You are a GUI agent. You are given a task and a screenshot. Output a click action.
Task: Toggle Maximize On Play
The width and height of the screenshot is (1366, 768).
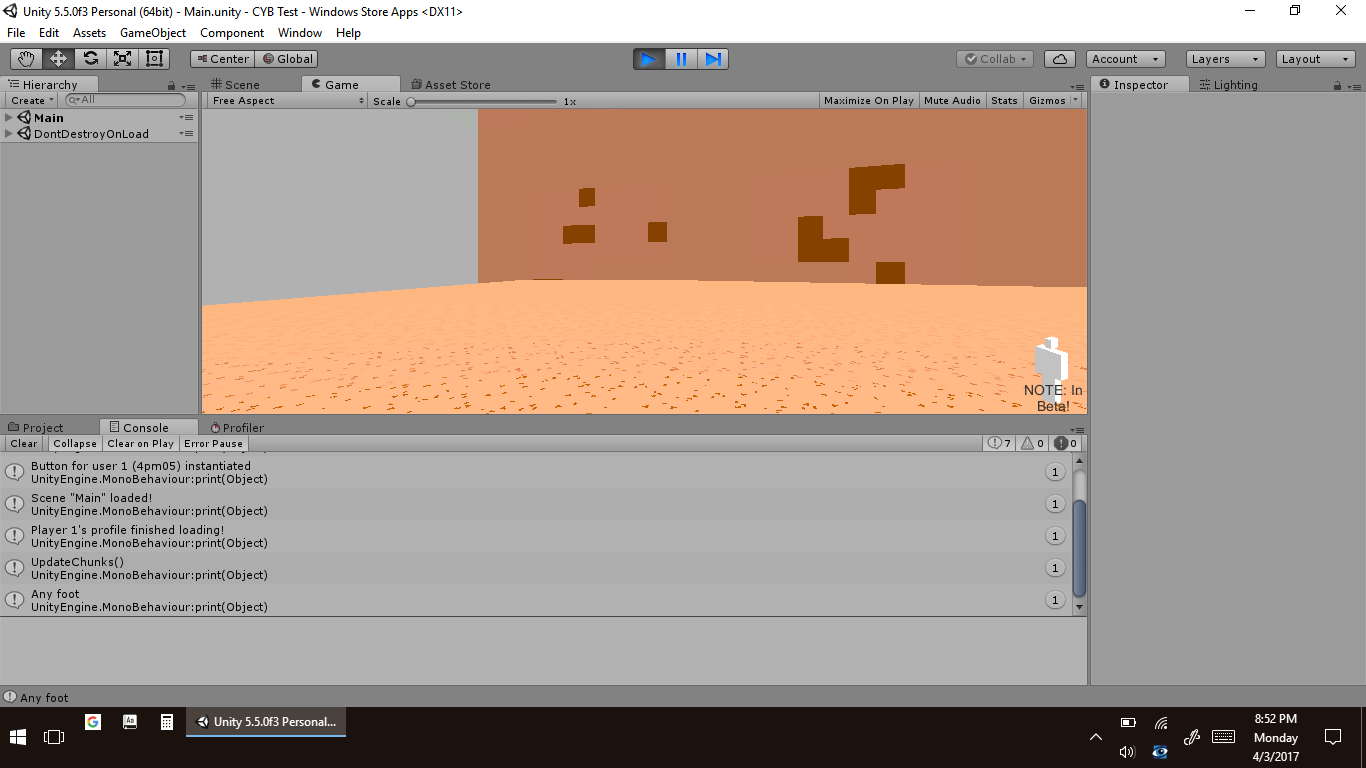pyautogui.click(x=868, y=101)
